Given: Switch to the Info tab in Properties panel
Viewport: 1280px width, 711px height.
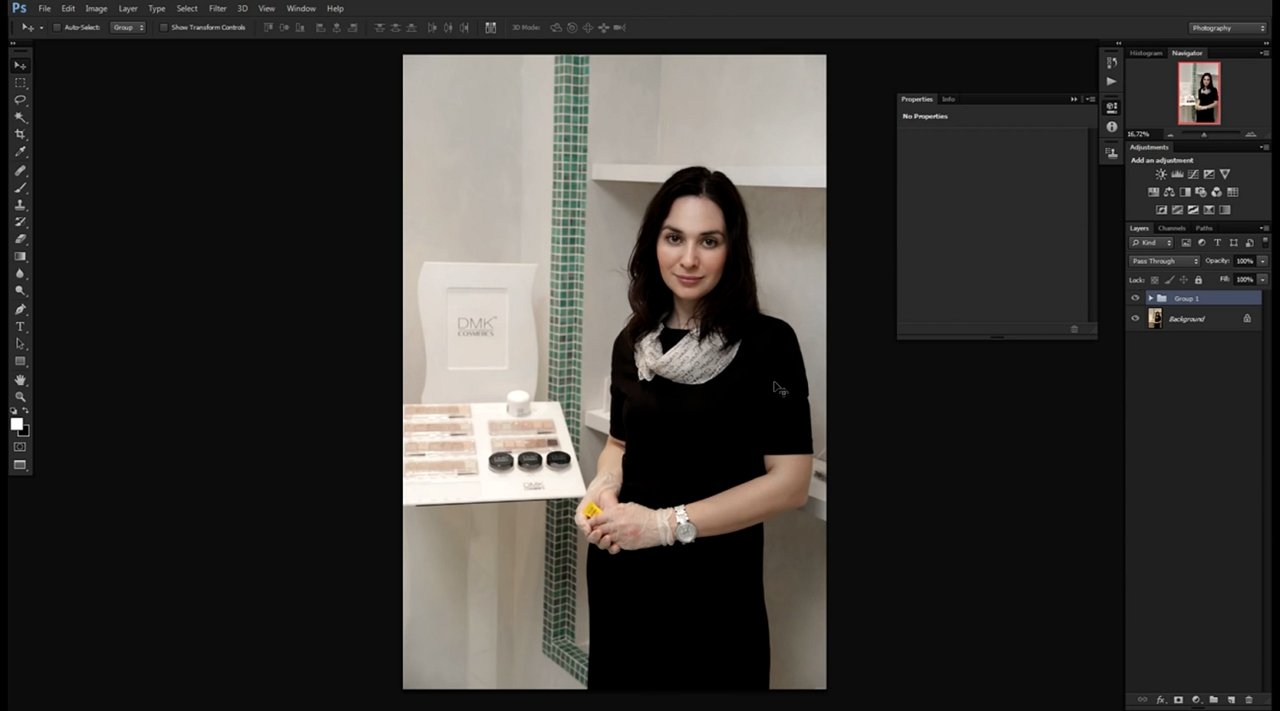Looking at the screenshot, I should (948, 99).
